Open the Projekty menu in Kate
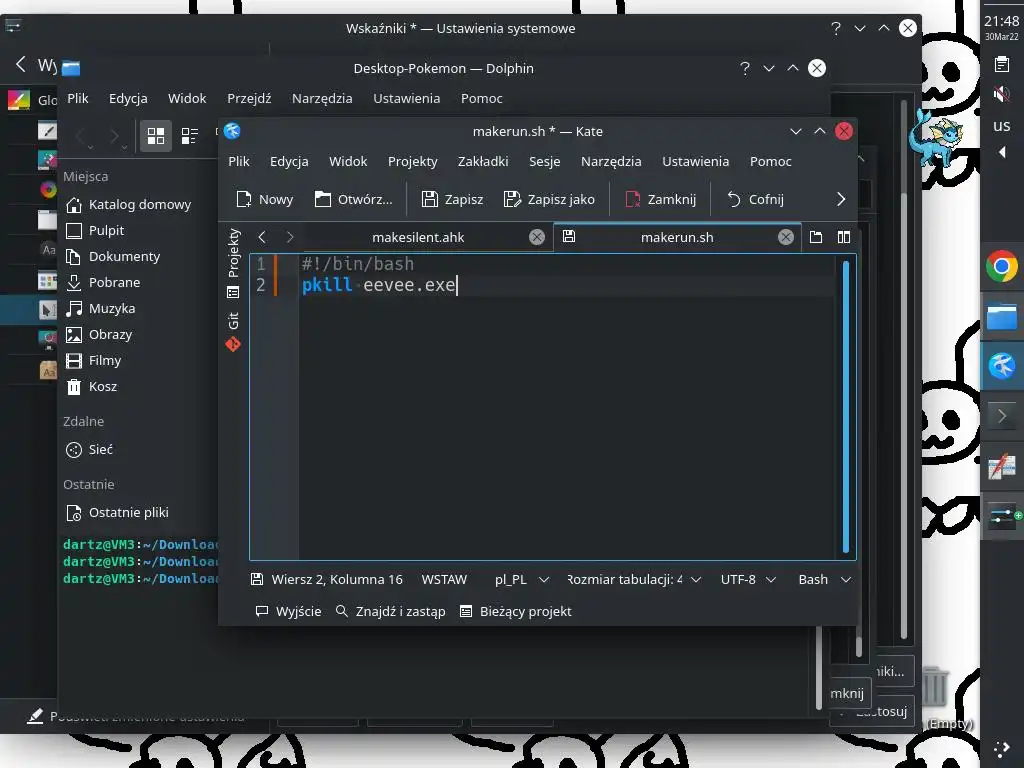 (x=413, y=161)
